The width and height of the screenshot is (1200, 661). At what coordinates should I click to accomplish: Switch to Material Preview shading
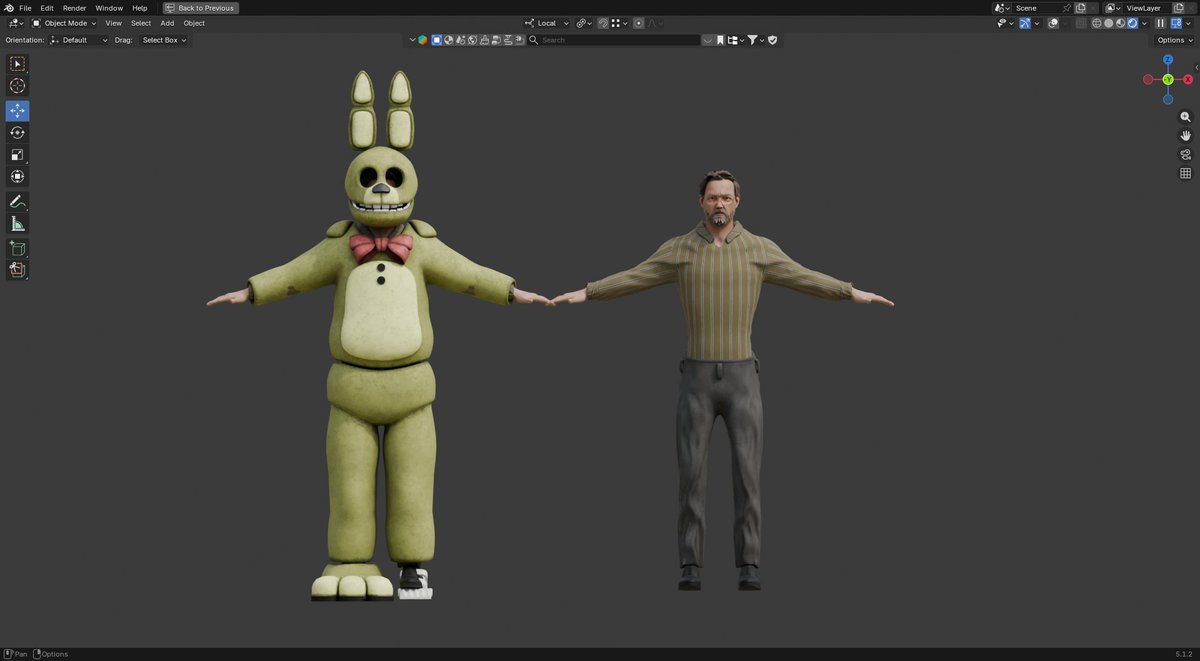1120,23
